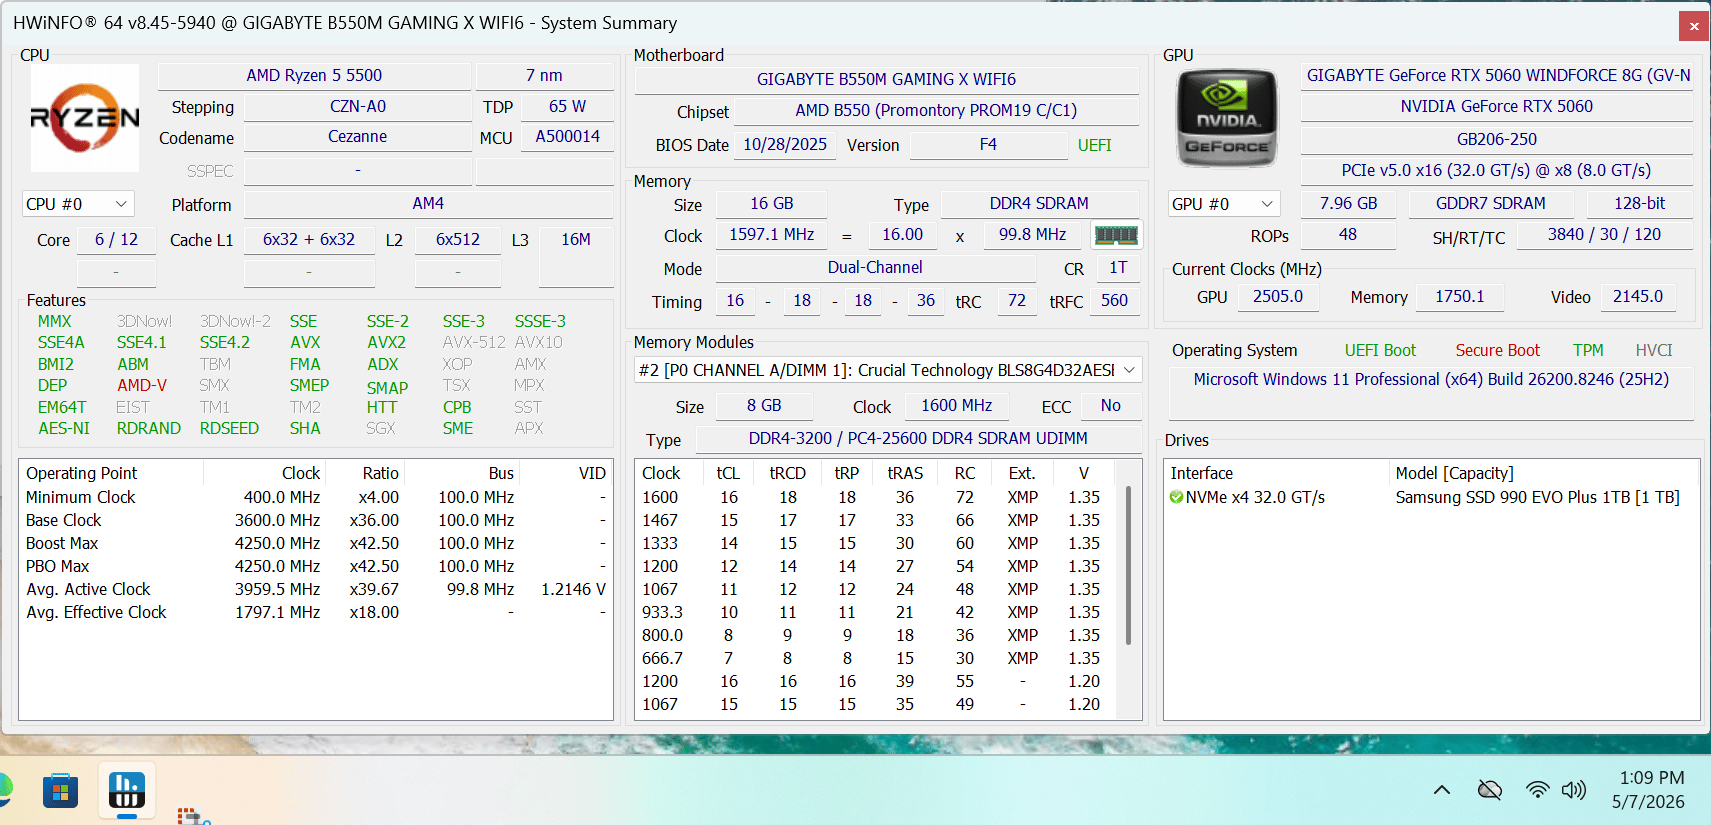
Task: Click the 3840 / 30 / 120 shader count
Action: tap(1604, 234)
